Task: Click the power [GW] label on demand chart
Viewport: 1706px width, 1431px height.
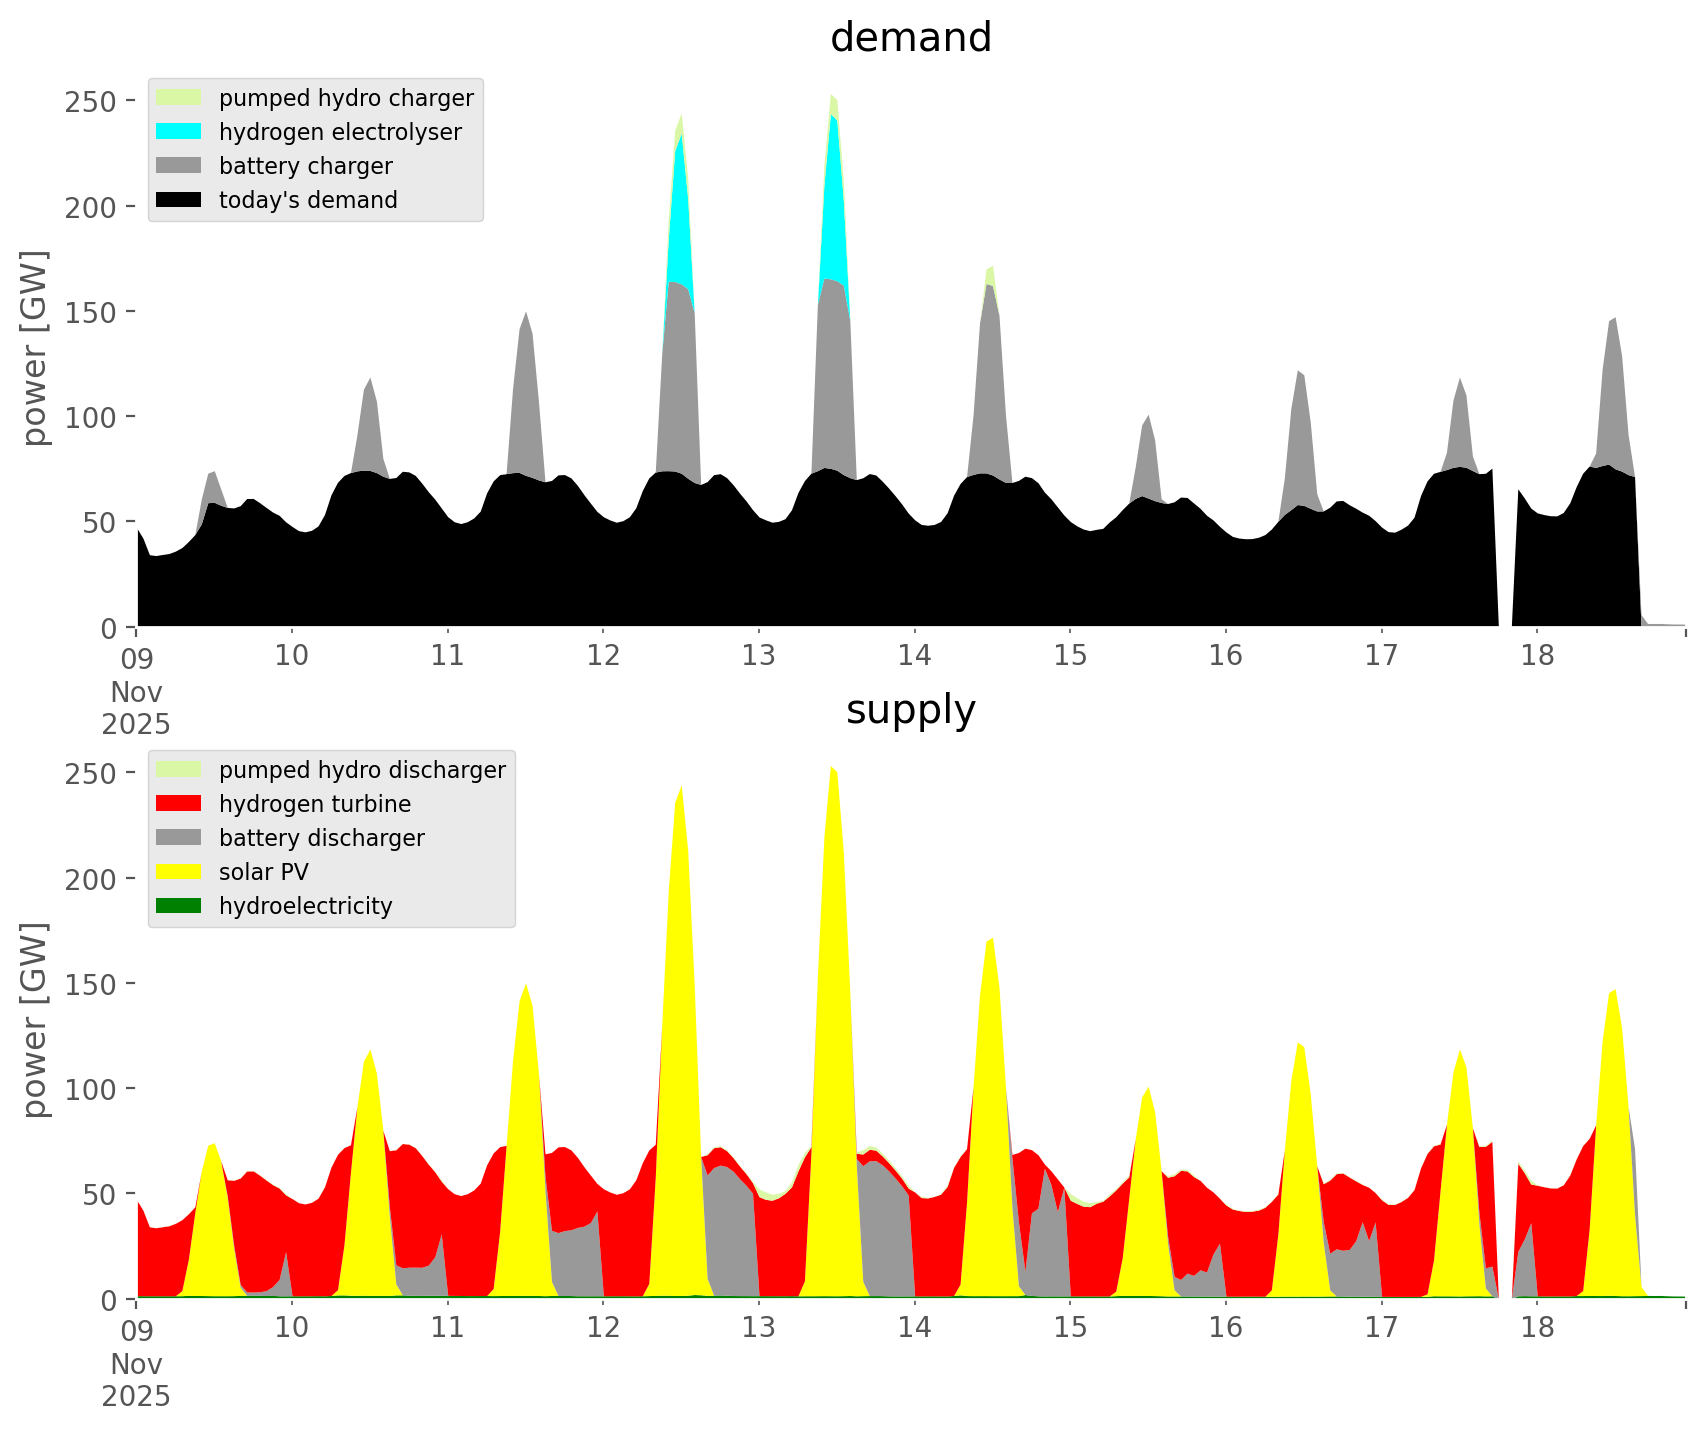Action: coord(35,348)
